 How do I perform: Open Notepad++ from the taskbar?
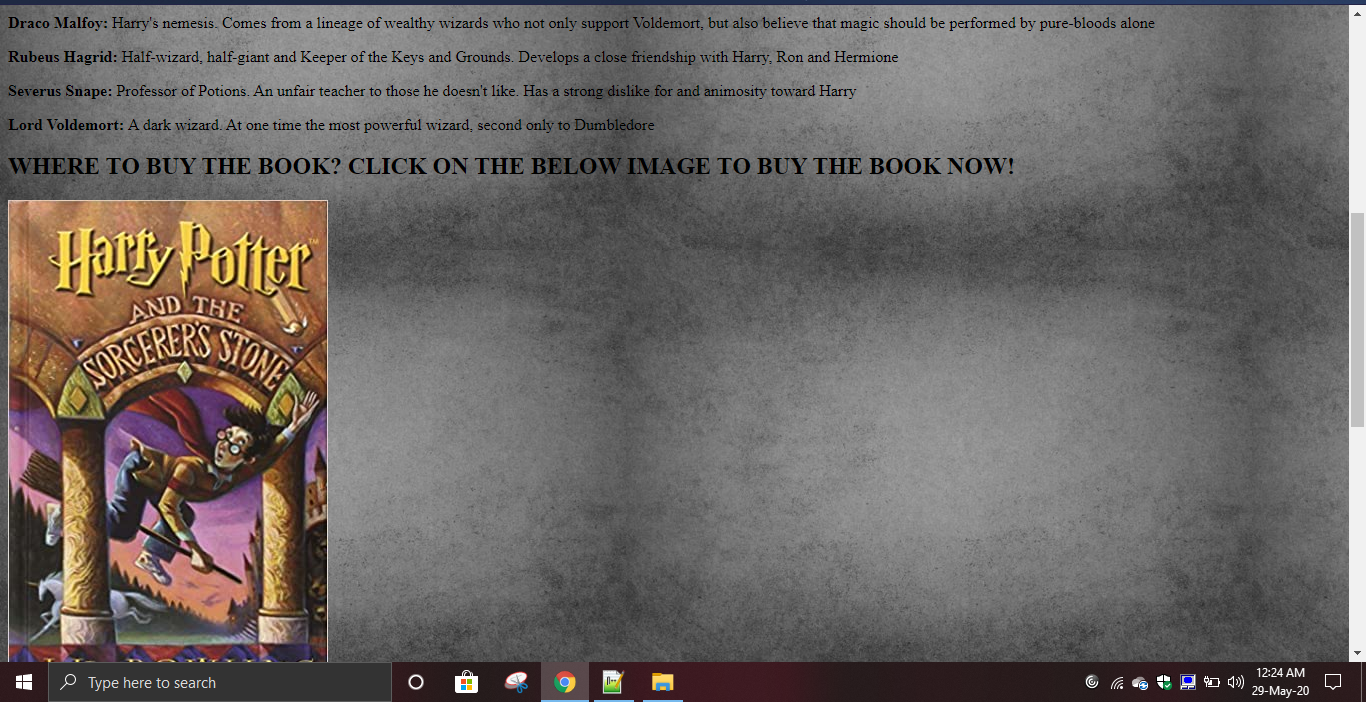pos(613,682)
